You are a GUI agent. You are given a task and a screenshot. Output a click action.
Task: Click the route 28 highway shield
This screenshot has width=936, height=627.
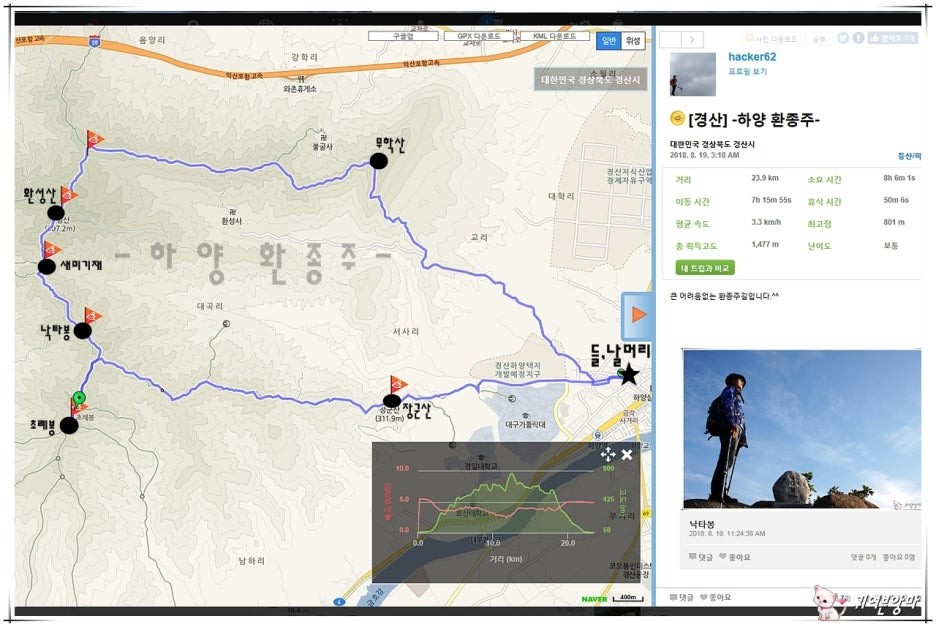pyautogui.click(x=94, y=42)
